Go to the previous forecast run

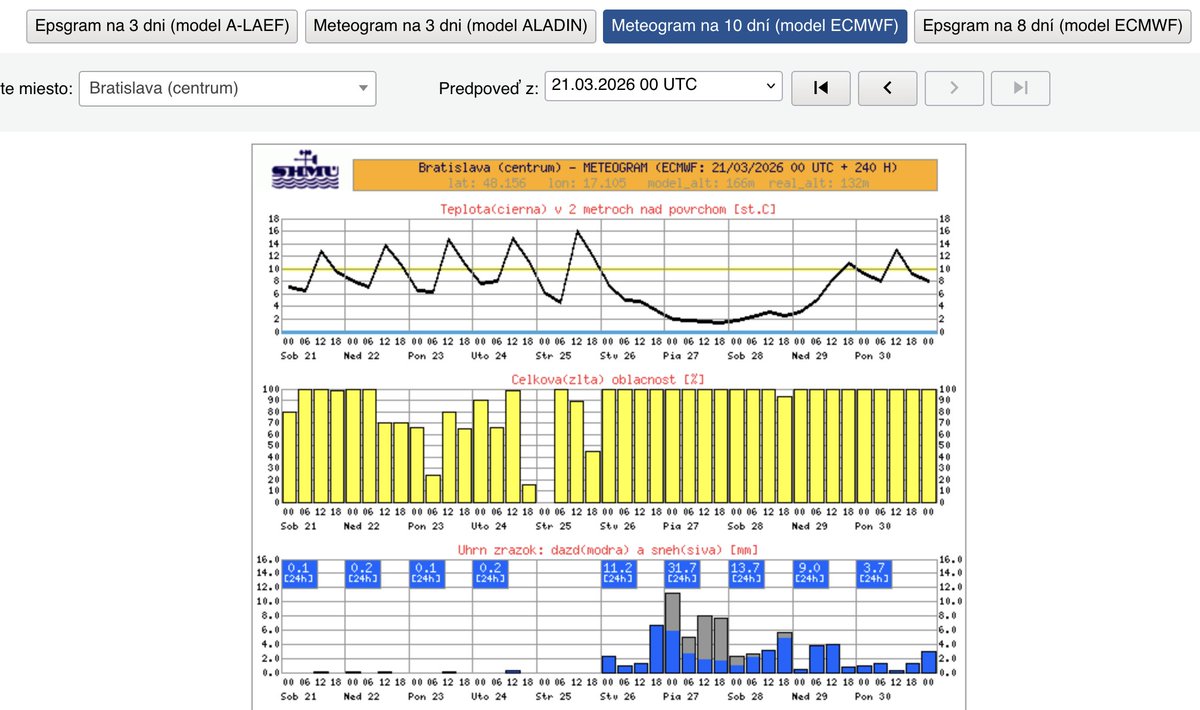tap(887, 88)
